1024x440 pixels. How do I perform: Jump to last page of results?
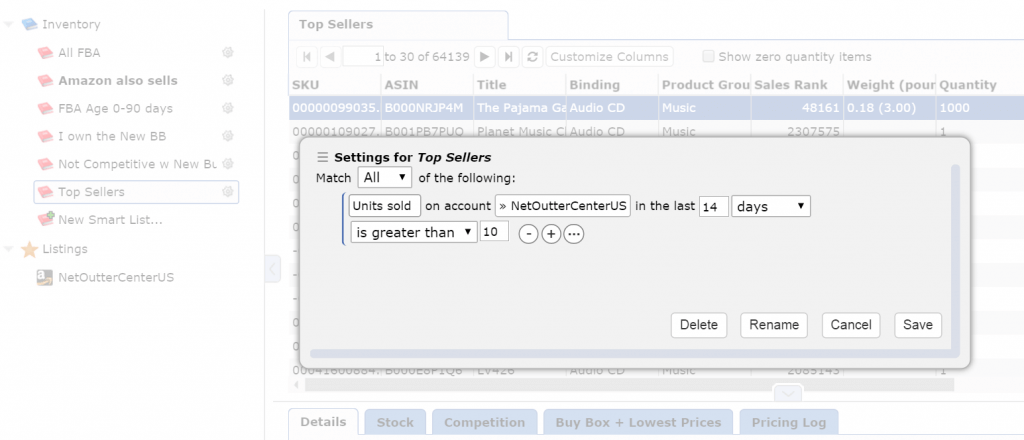pyautogui.click(x=509, y=57)
